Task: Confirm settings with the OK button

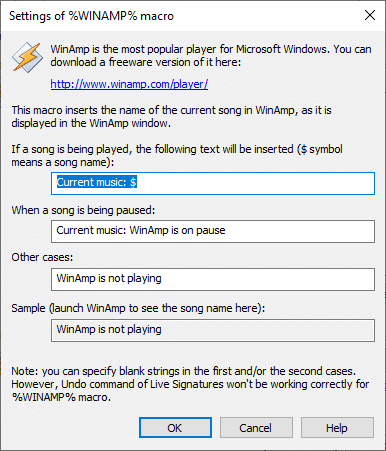Action: [x=175, y=428]
